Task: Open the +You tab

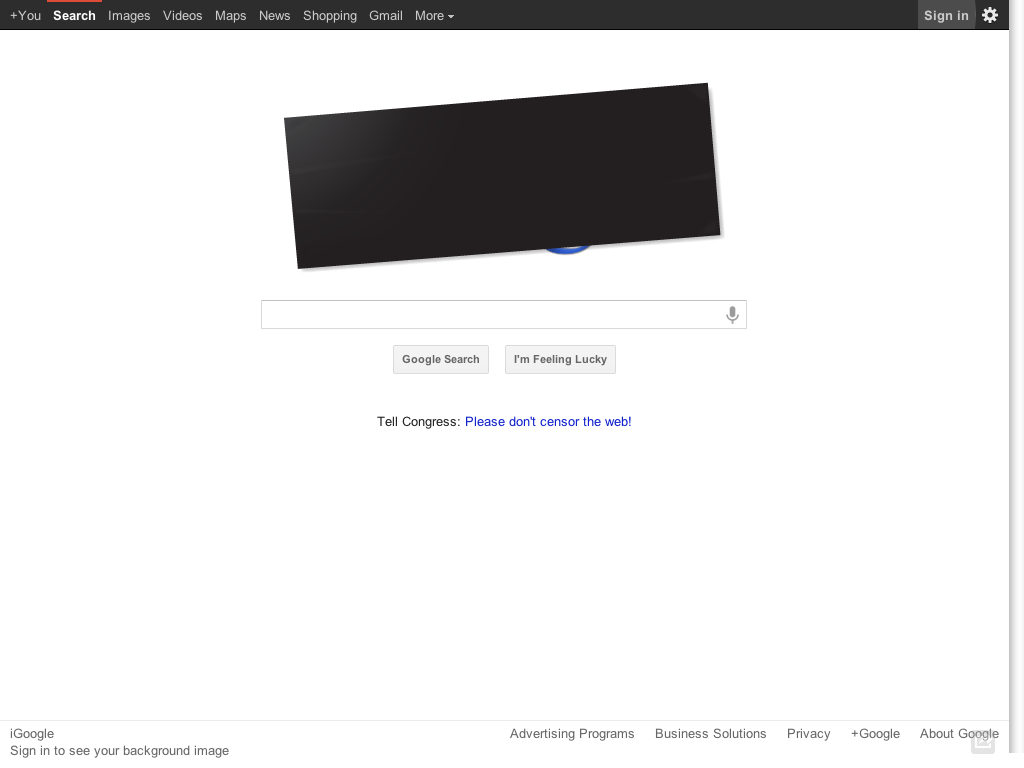Action: (25, 15)
